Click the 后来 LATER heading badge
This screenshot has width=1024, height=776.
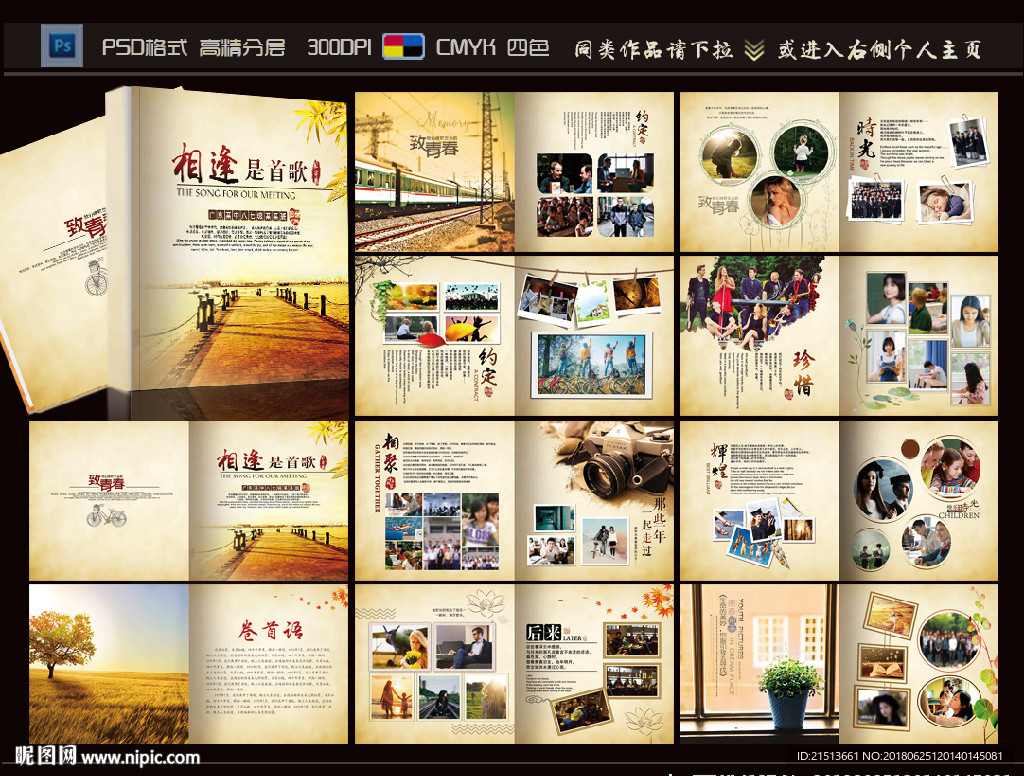tap(548, 633)
